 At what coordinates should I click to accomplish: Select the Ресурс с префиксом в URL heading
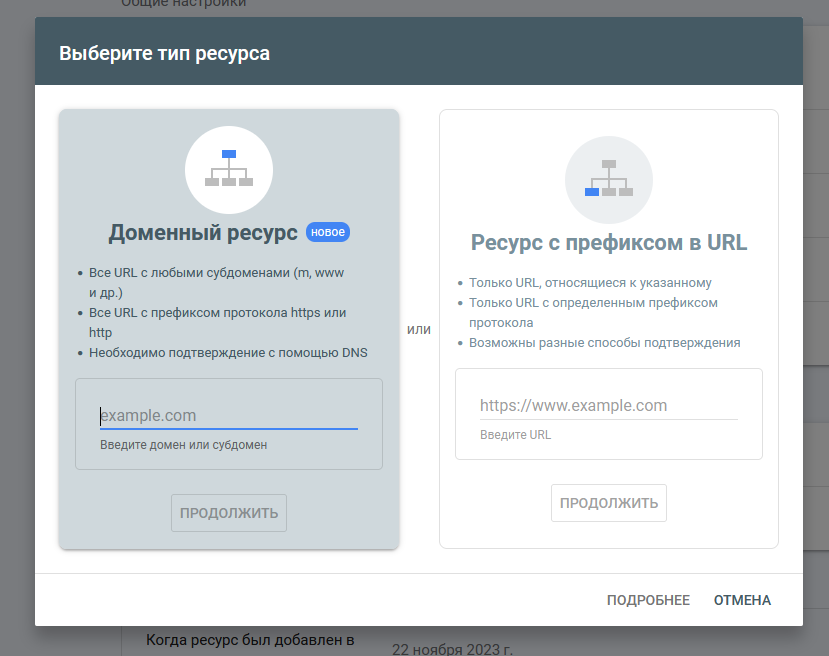[609, 243]
